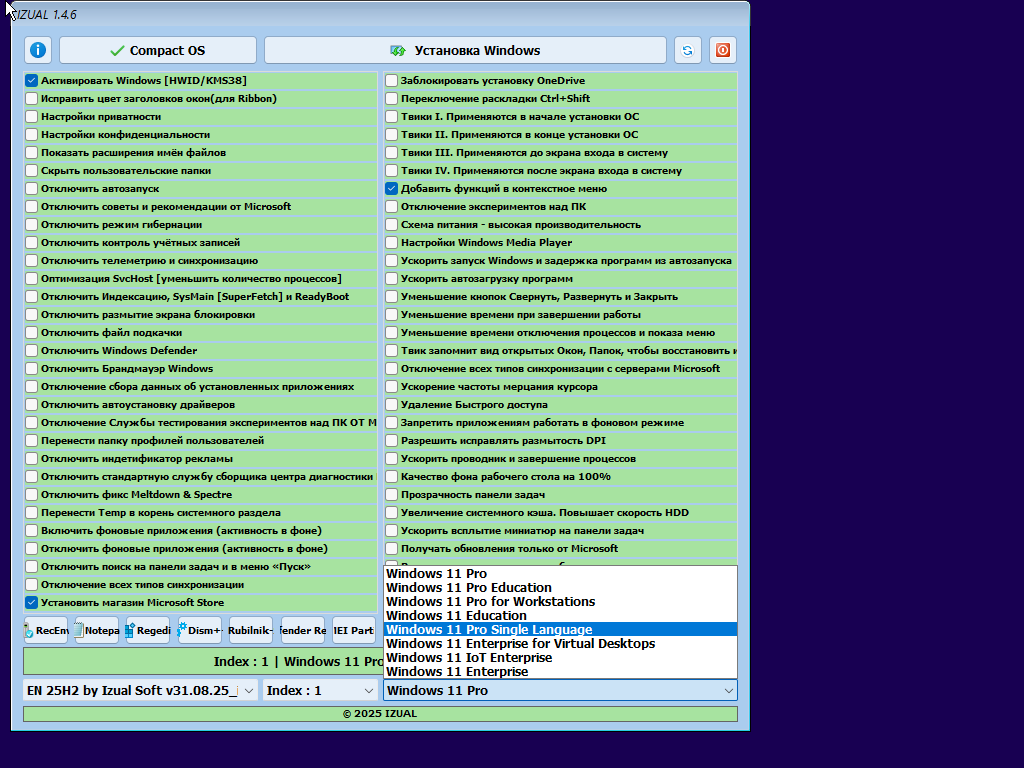
Task: Click the red power icon button
Action: (723, 50)
